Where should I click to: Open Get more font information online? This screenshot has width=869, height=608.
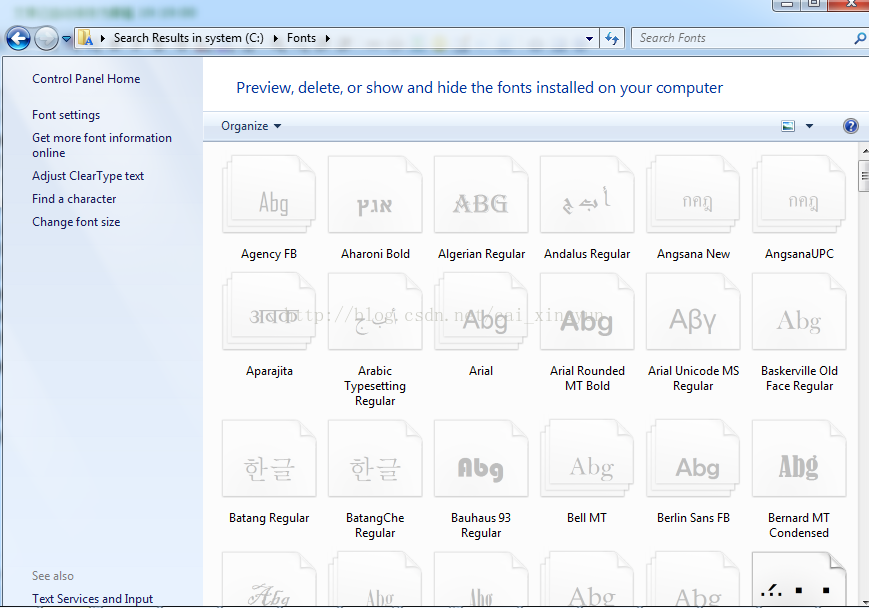(x=102, y=145)
